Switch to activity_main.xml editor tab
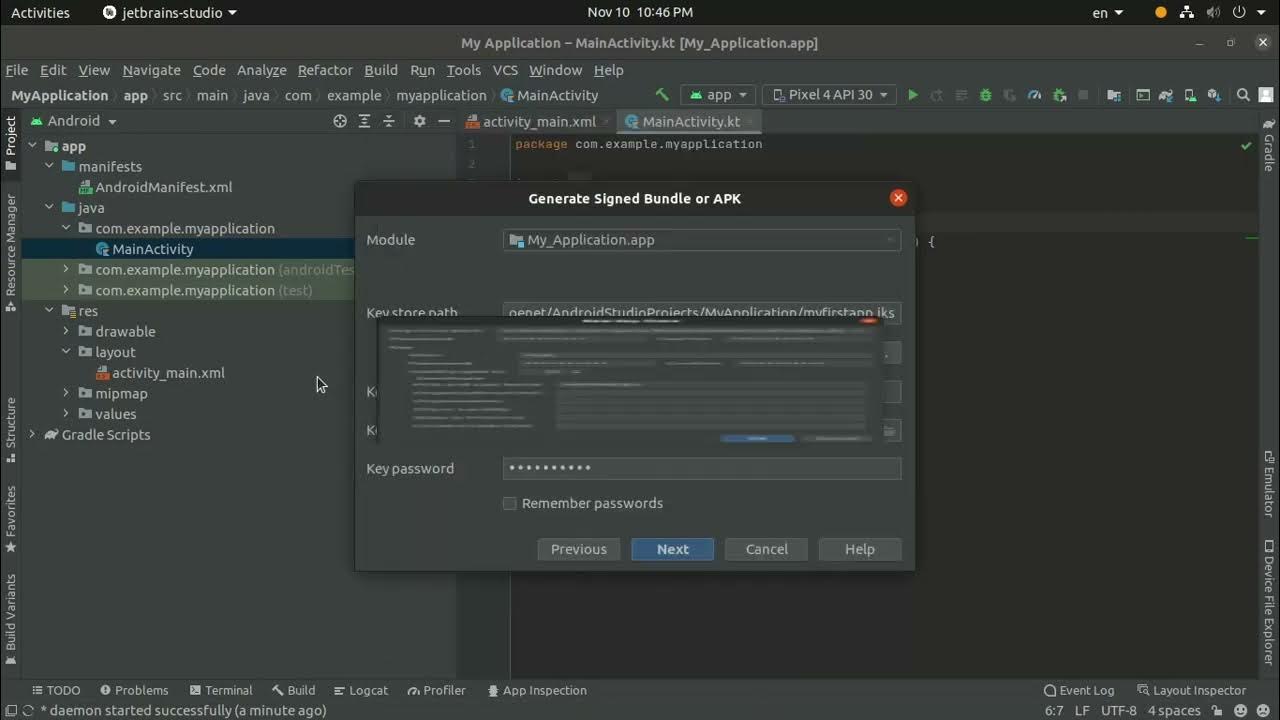The width and height of the screenshot is (1280, 720). 539,121
